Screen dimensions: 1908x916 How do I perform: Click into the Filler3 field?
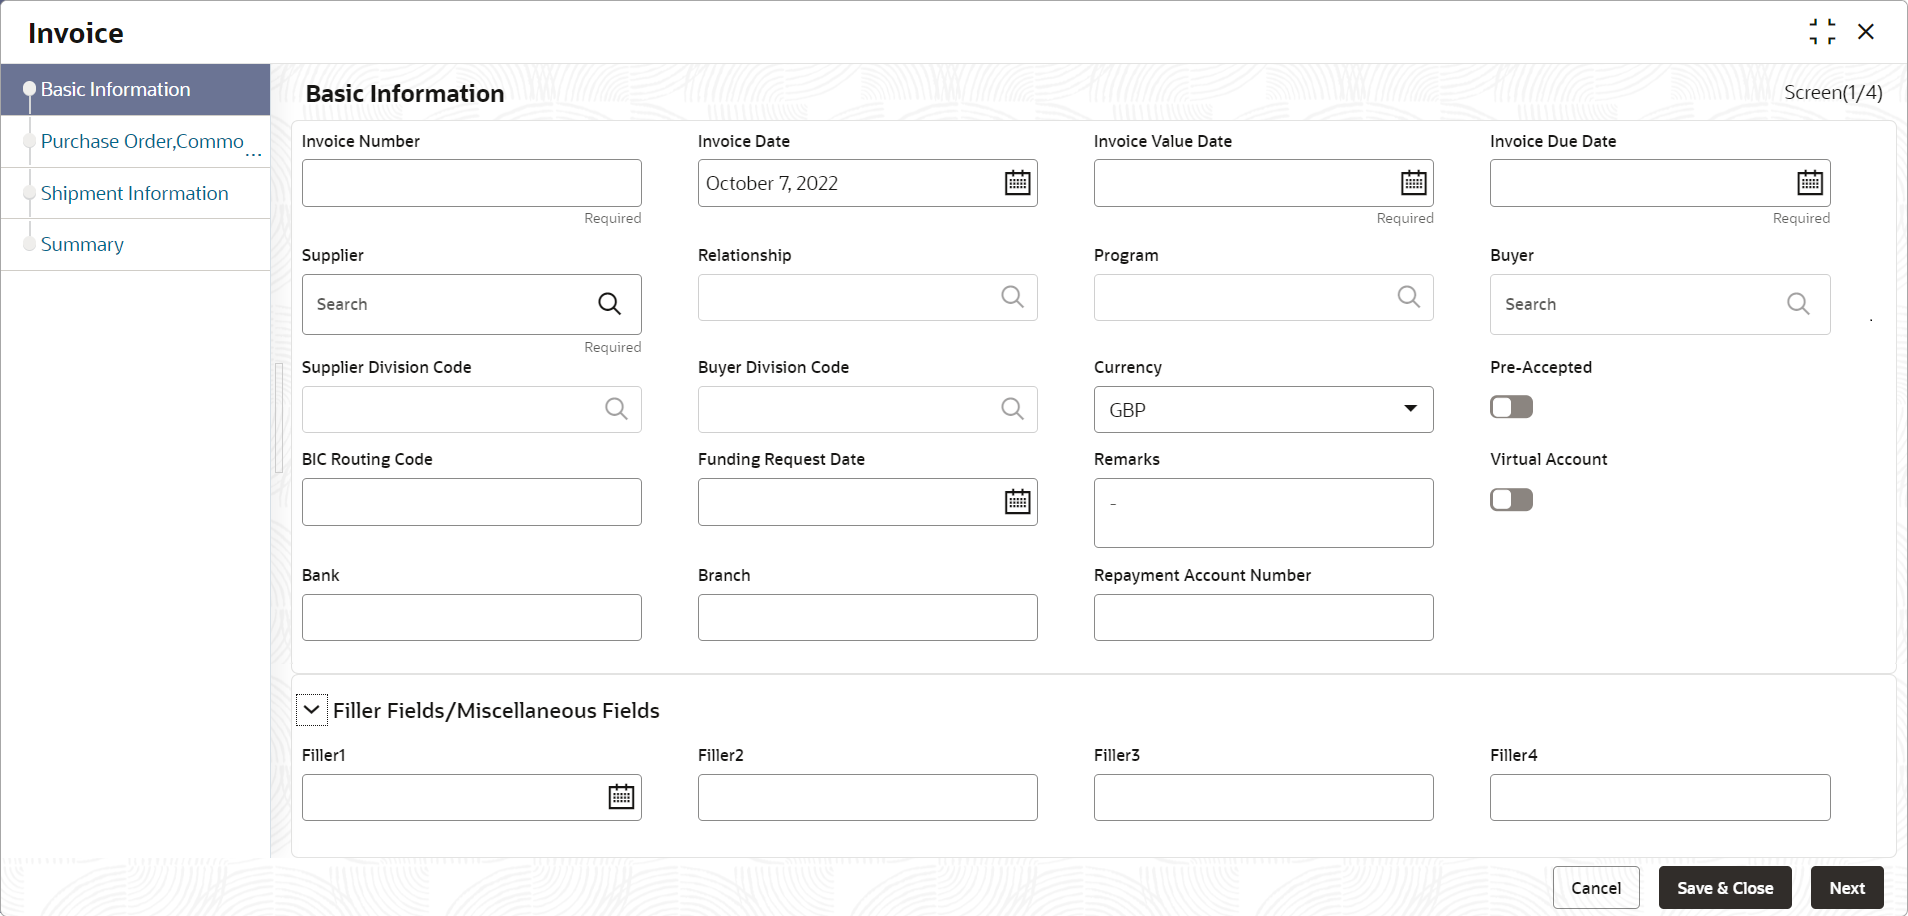point(1263,797)
